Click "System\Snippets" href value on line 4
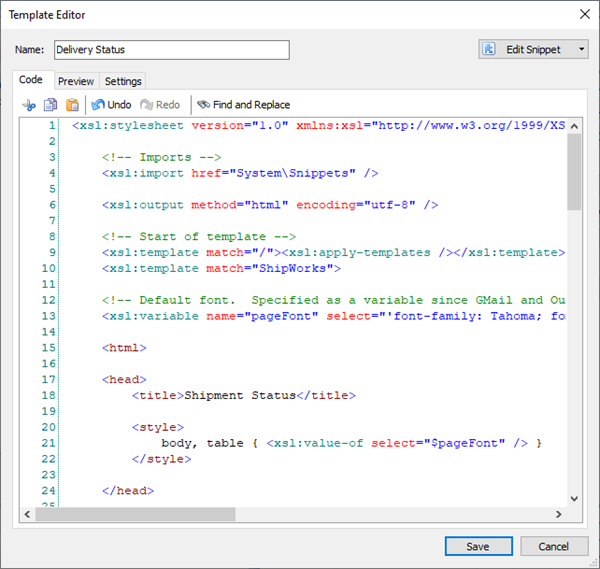The height and width of the screenshot is (569, 600). click(292, 173)
